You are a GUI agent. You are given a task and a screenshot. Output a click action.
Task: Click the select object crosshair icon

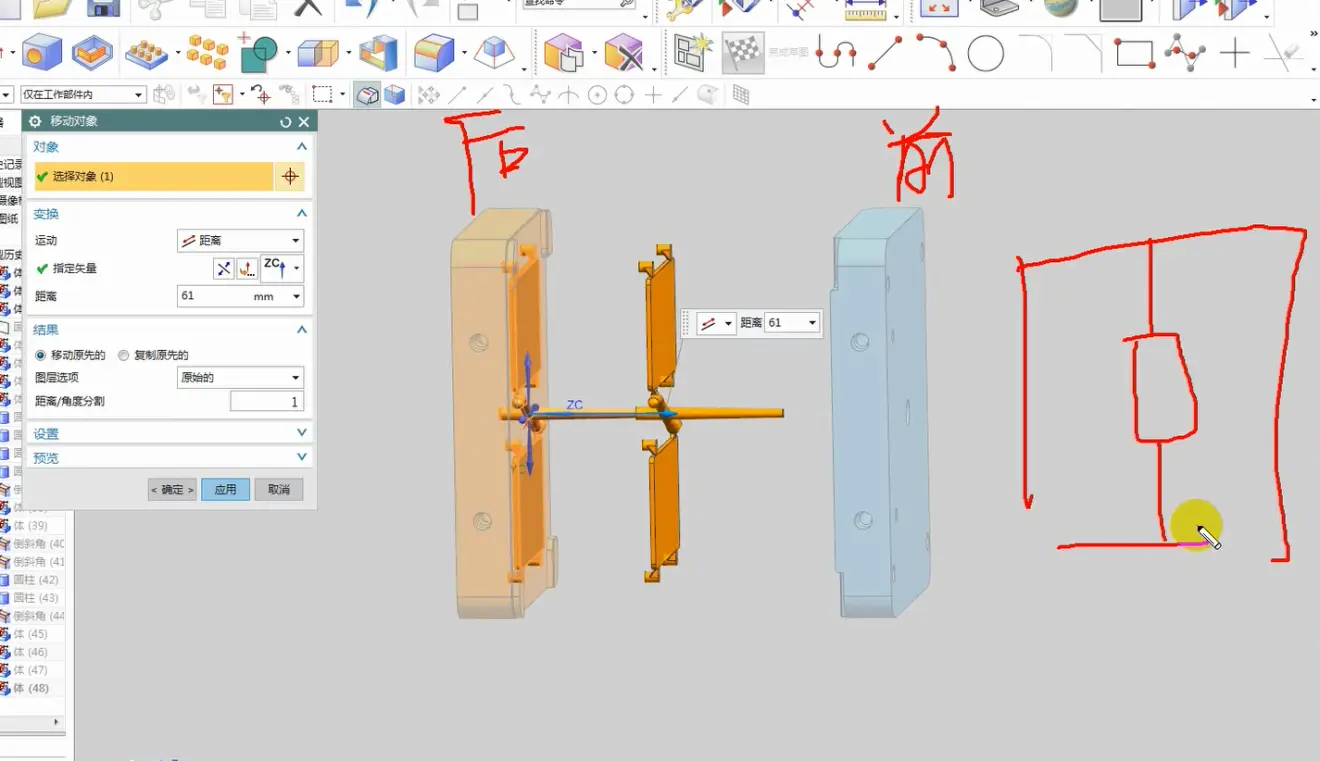tap(290, 177)
